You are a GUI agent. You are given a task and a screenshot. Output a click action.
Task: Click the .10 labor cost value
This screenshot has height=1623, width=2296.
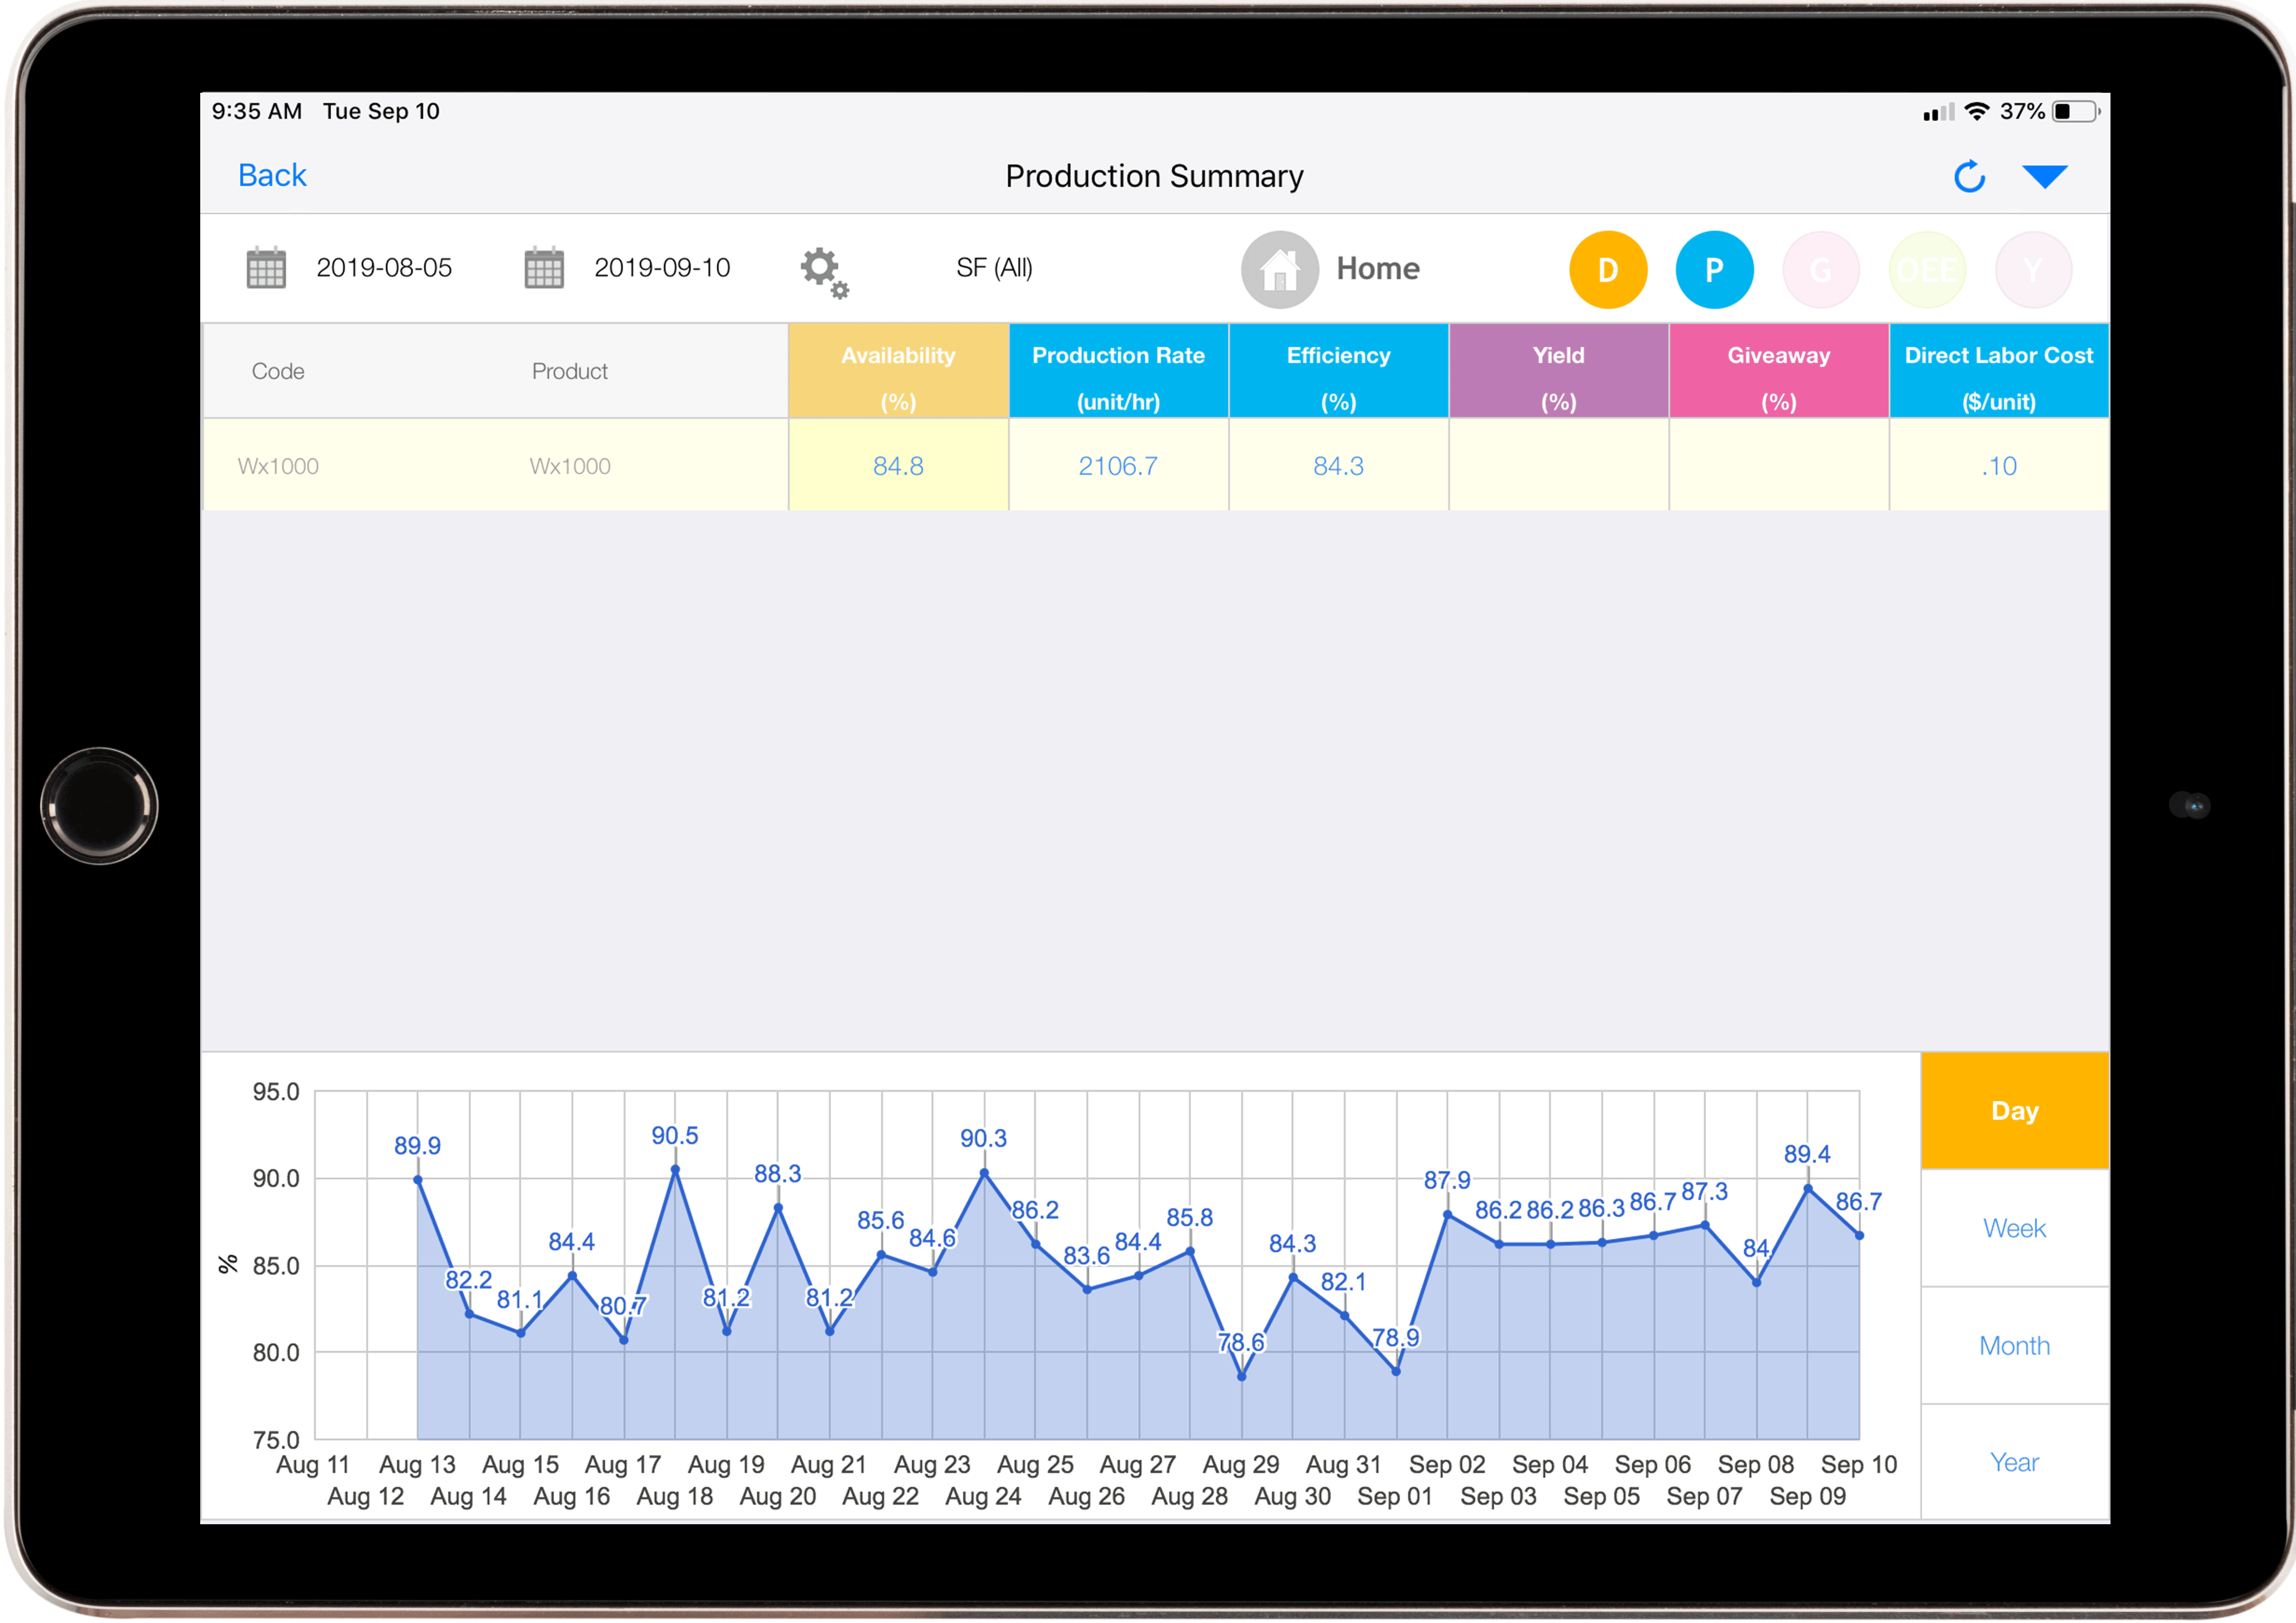click(x=1998, y=466)
